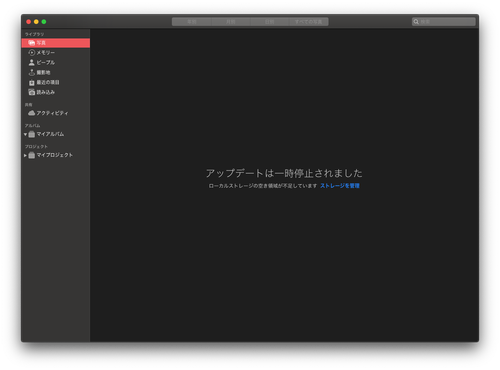Focus the 検索 search field
The height and width of the screenshot is (370, 500).
click(444, 22)
